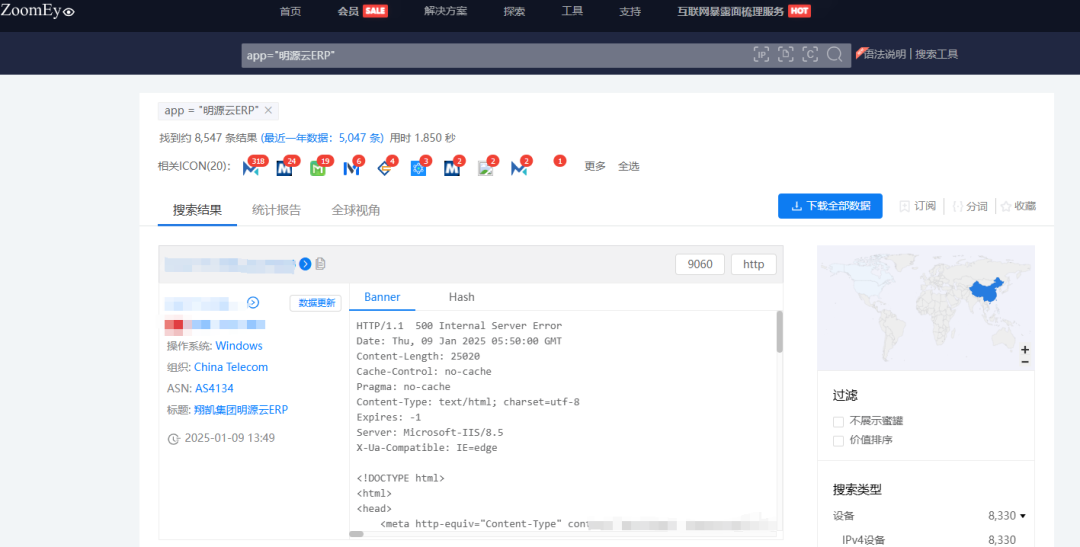
Task: Click the ZoomEye logo
Action: click(x=38, y=10)
